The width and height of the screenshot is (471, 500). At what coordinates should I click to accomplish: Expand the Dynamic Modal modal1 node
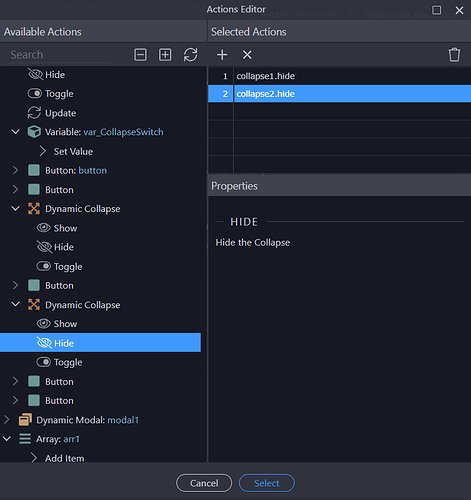tap(6, 420)
